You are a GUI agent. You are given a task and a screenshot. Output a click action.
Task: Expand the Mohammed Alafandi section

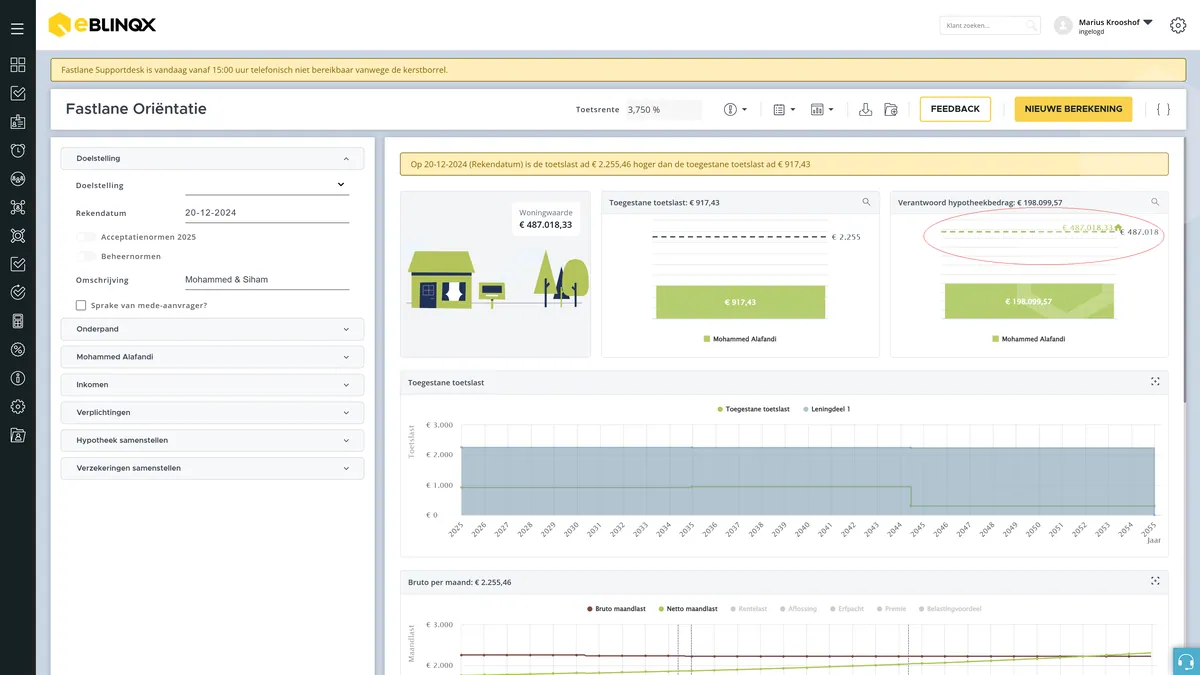(x=212, y=357)
